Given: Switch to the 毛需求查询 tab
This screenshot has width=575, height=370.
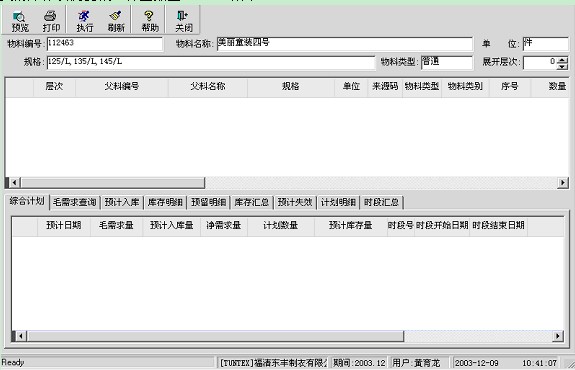Looking at the screenshot, I should pos(74,202).
